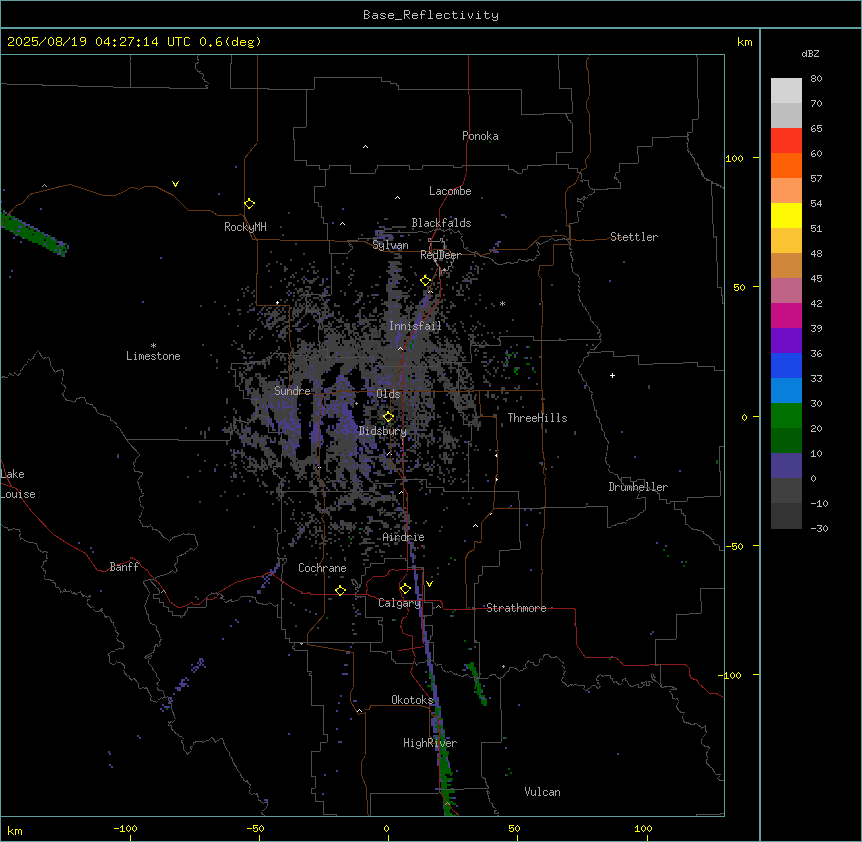
Task: Click the HighRiver label
Action: (430, 743)
